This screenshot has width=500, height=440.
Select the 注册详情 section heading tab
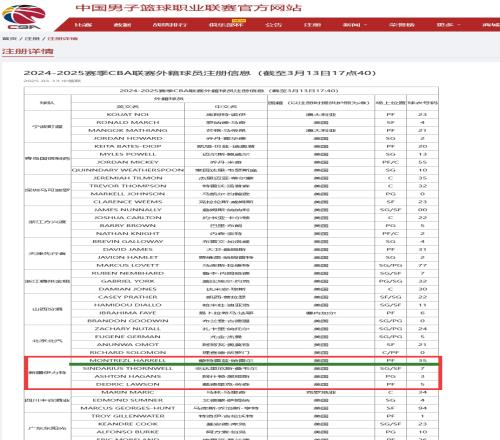point(28,51)
